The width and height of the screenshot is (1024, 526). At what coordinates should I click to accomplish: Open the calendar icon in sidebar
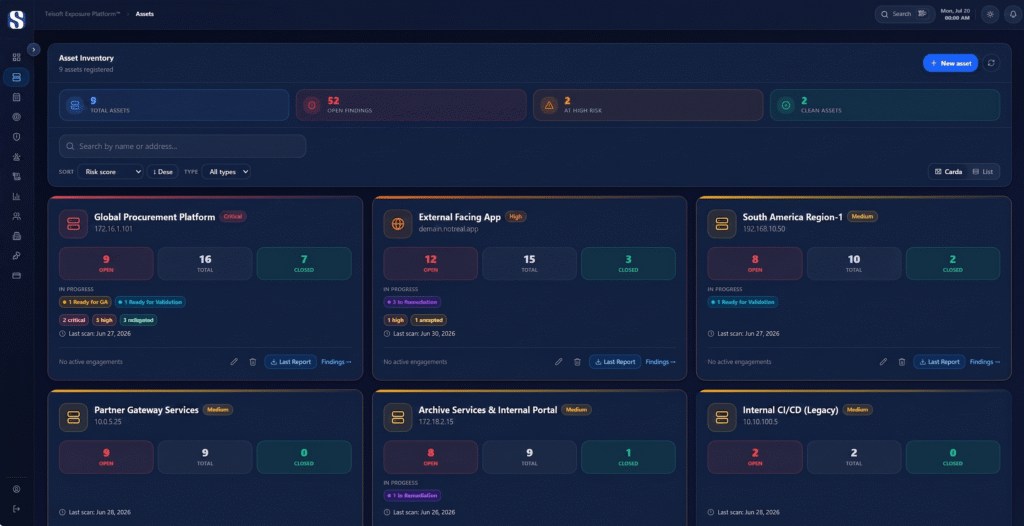16,97
